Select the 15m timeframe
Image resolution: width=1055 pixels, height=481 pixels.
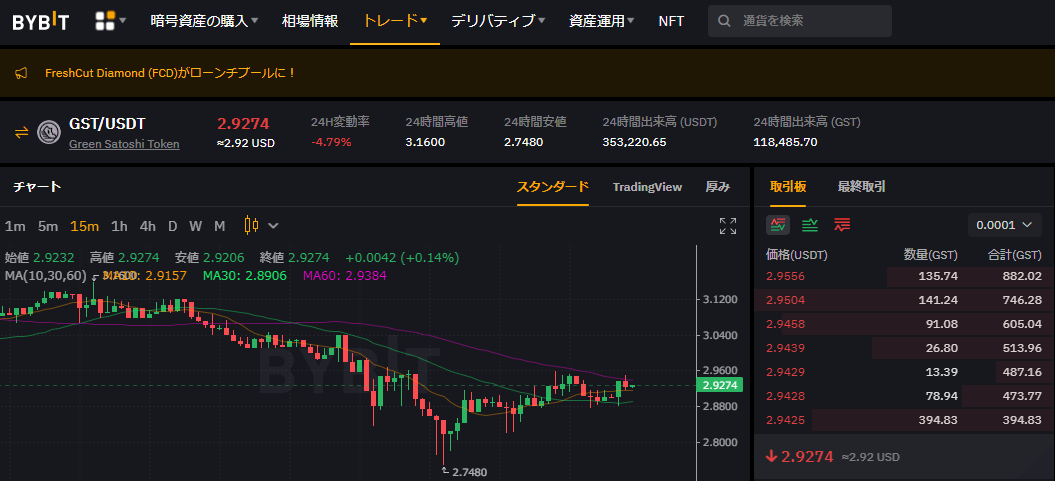84,226
